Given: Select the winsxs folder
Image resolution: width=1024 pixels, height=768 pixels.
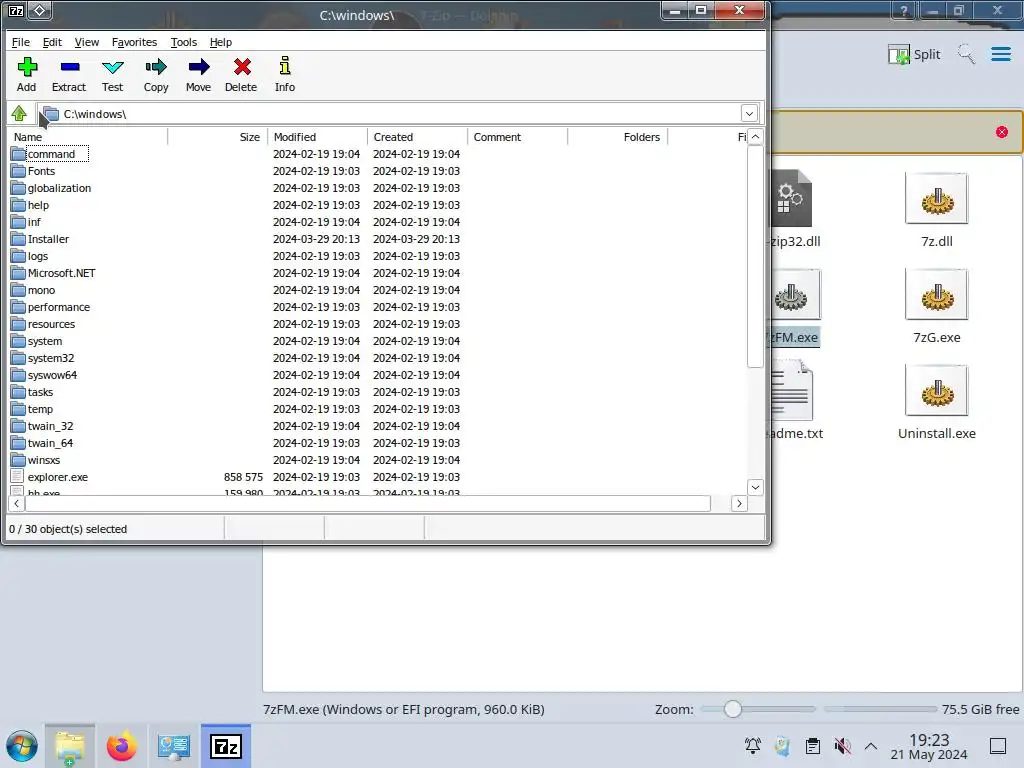Looking at the screenshot, I should pyautogui.click(x=44, y=460).
